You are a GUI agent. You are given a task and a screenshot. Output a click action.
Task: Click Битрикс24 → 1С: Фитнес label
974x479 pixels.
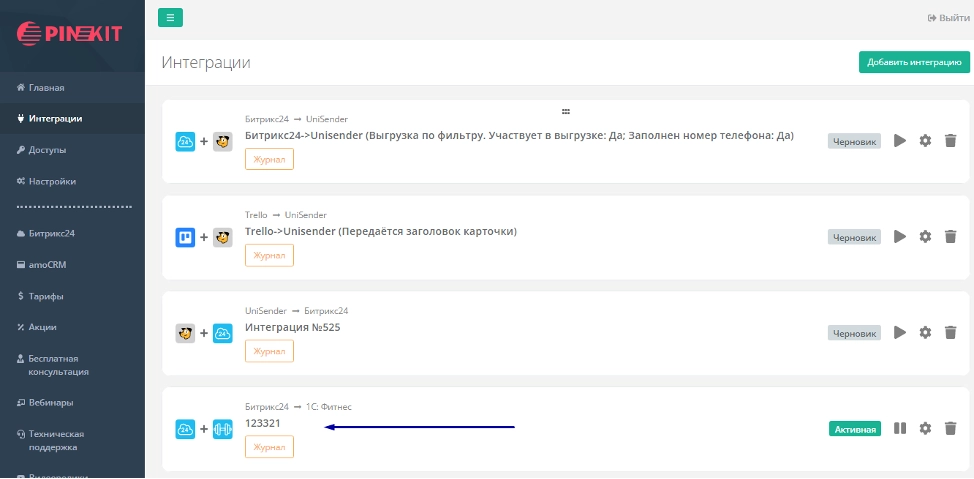point(298,407)
